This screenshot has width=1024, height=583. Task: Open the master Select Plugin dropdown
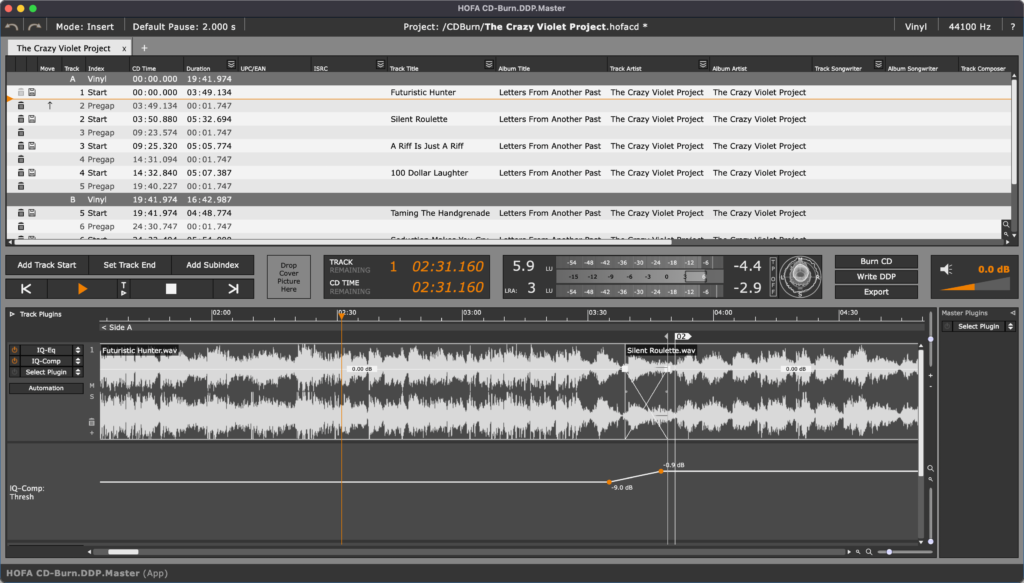pyautogui.click(x=979, y=326)
